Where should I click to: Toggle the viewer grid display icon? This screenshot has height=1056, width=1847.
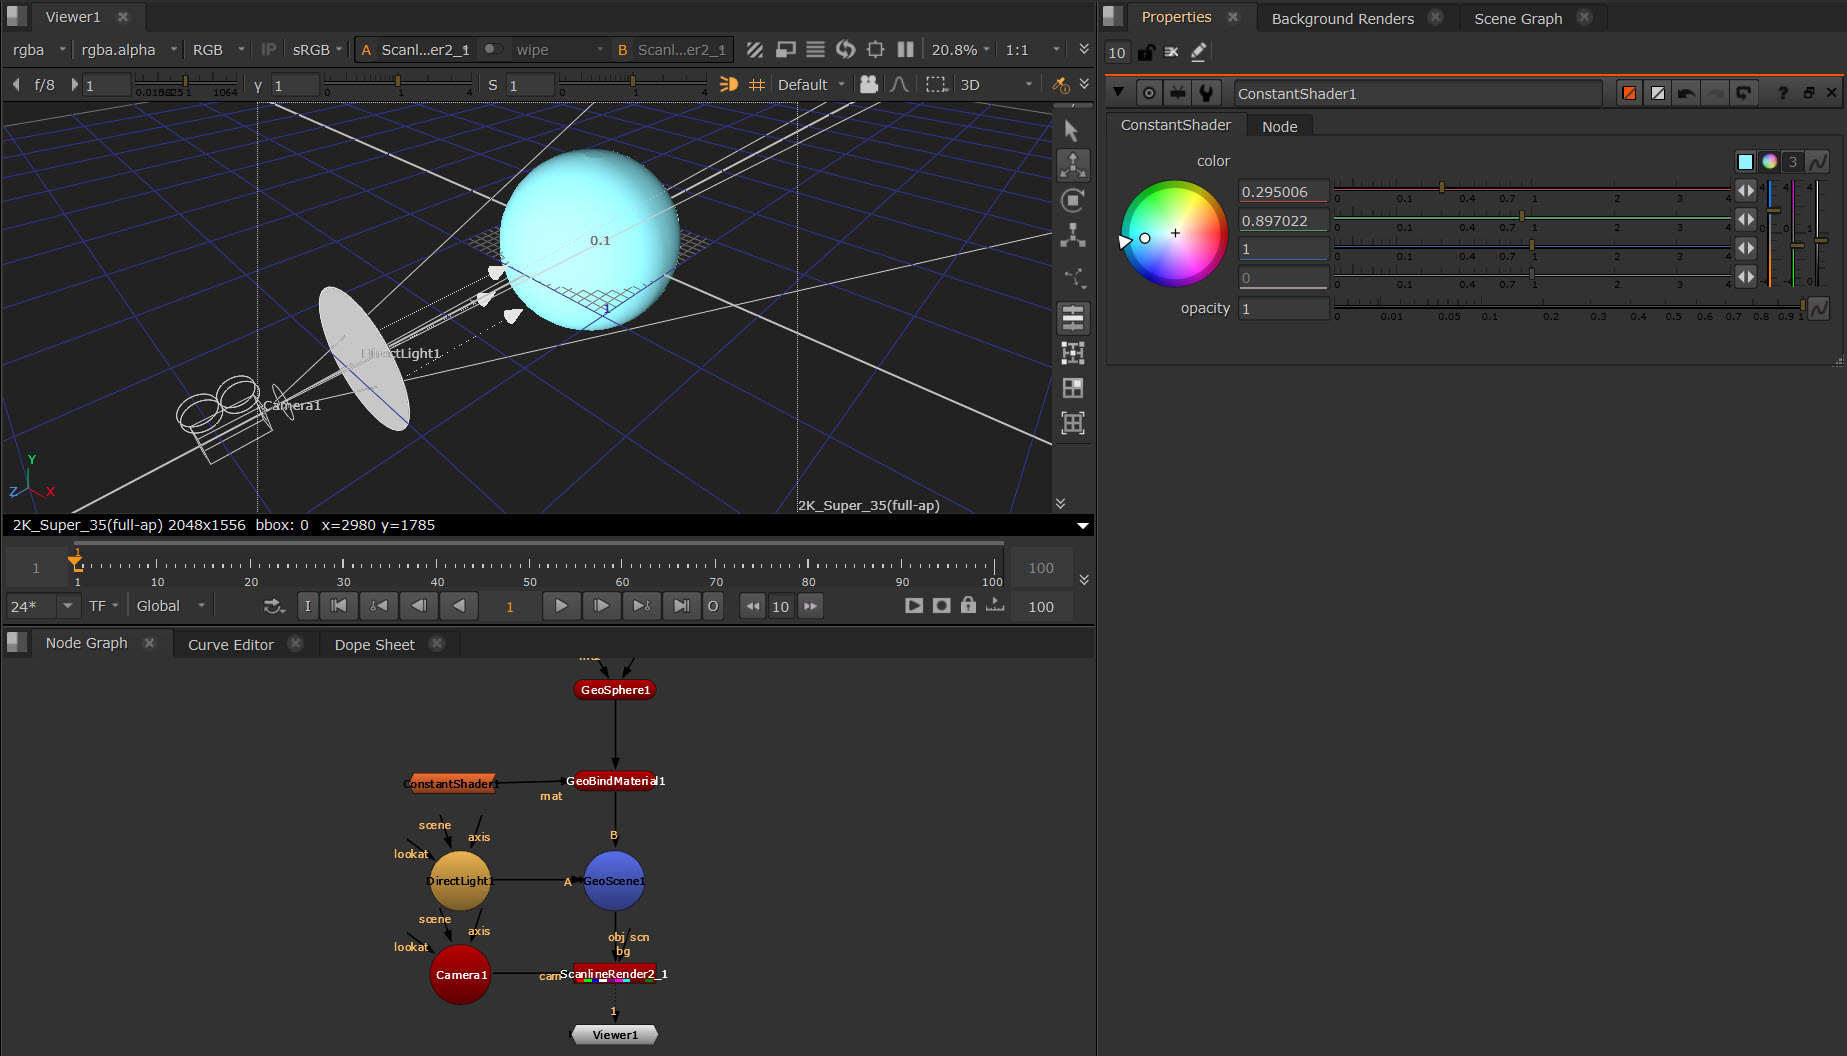pyautogui.click(x=757, y=85)
